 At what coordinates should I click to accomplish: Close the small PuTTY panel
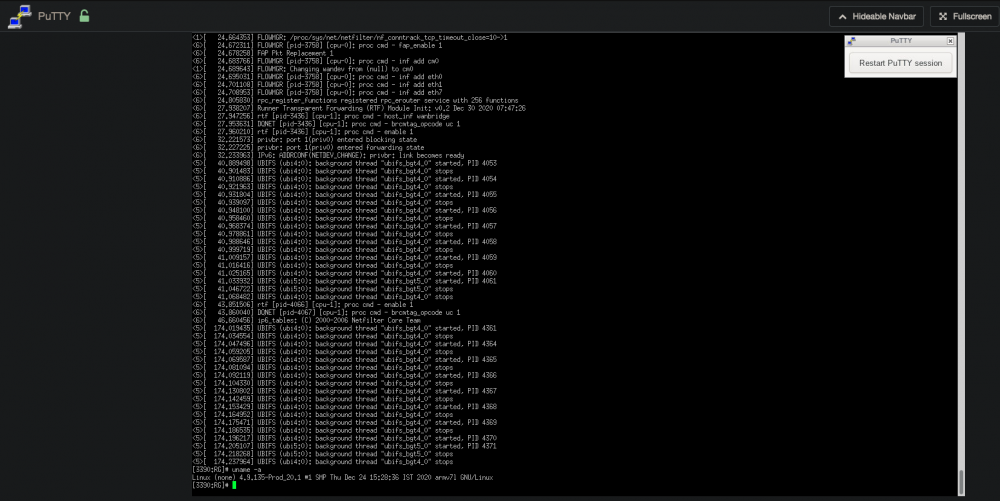(950, 41)
